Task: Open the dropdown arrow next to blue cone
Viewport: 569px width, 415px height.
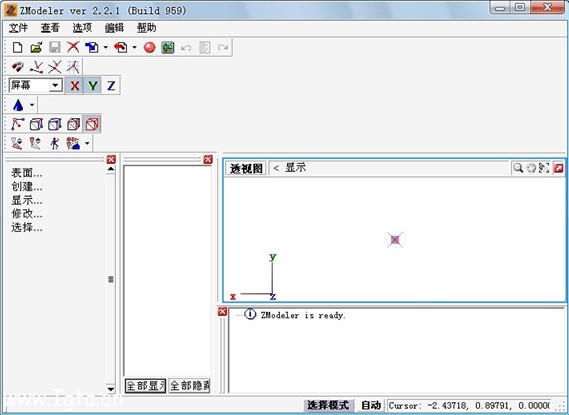Action: point(32,105)
